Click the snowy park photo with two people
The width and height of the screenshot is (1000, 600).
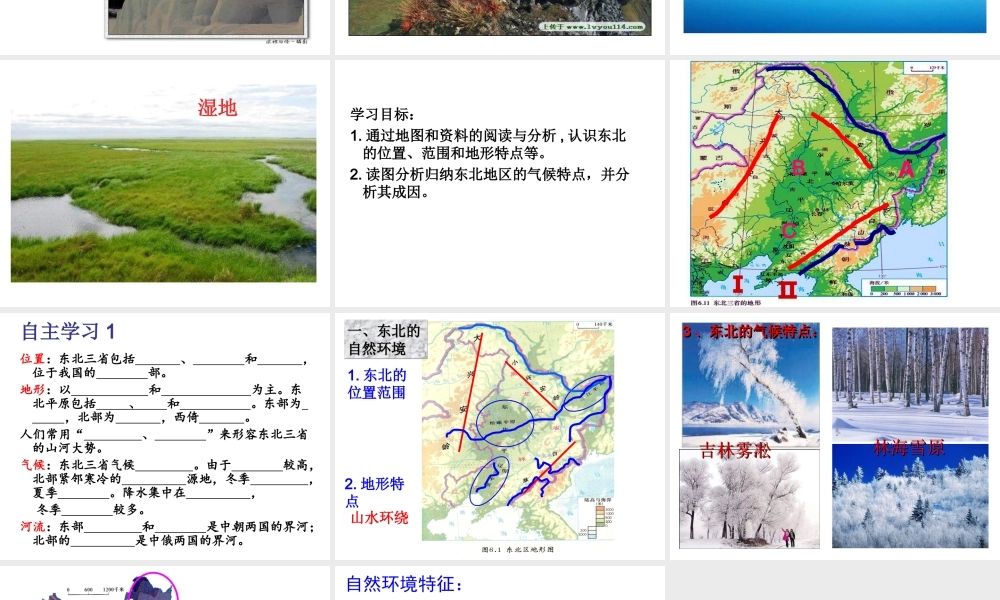749,499
